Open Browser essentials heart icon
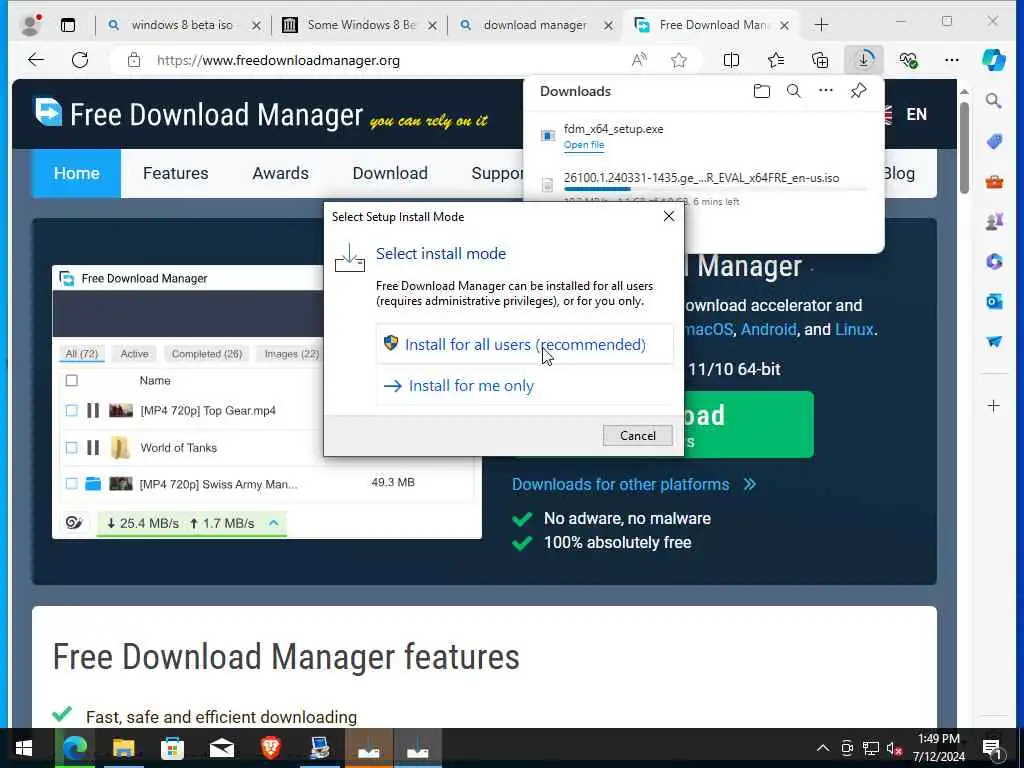The height and width of the screenshot is (768, 1024). pos(908,60)
